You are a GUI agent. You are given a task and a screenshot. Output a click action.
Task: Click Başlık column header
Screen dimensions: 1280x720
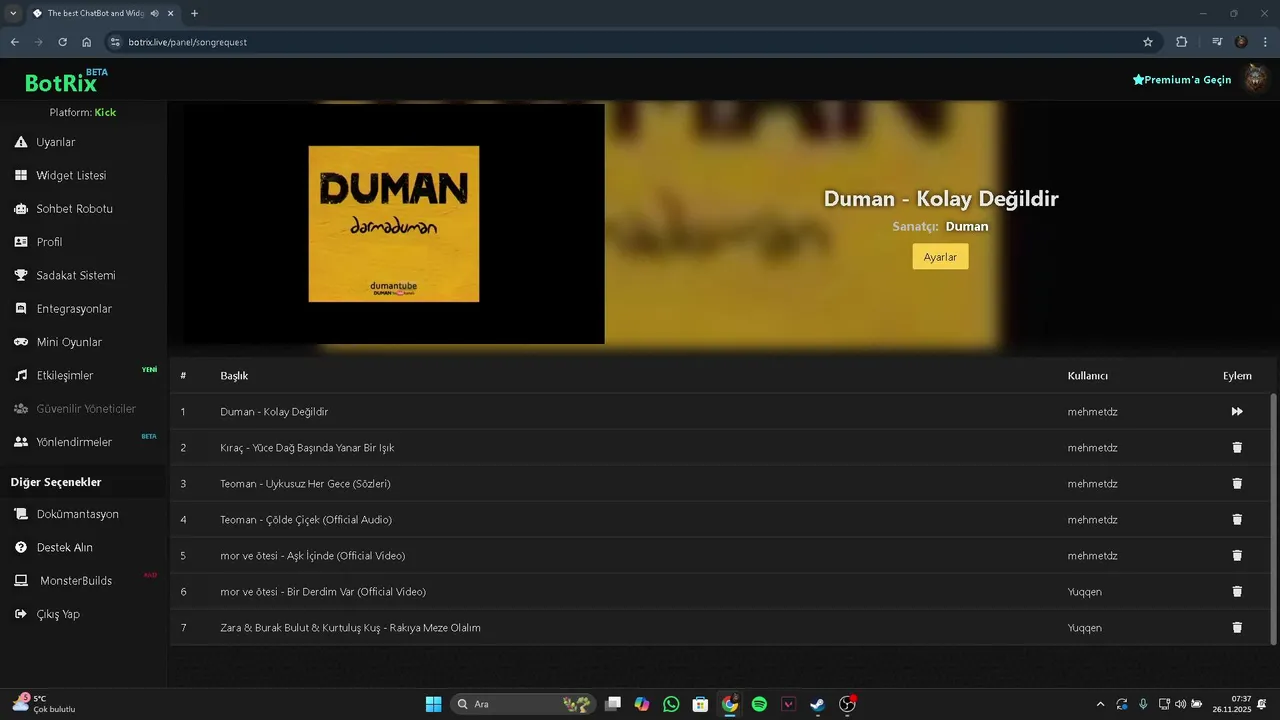pyautogui.click(x=234, y=376)
